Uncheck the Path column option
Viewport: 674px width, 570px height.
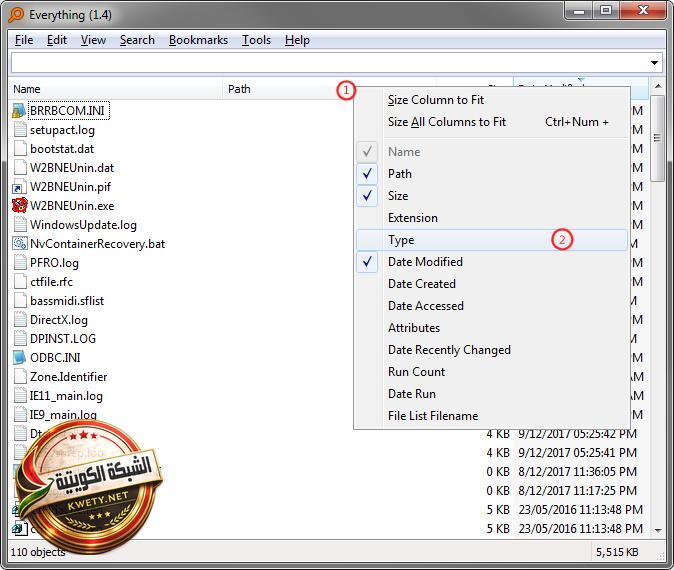399,174
